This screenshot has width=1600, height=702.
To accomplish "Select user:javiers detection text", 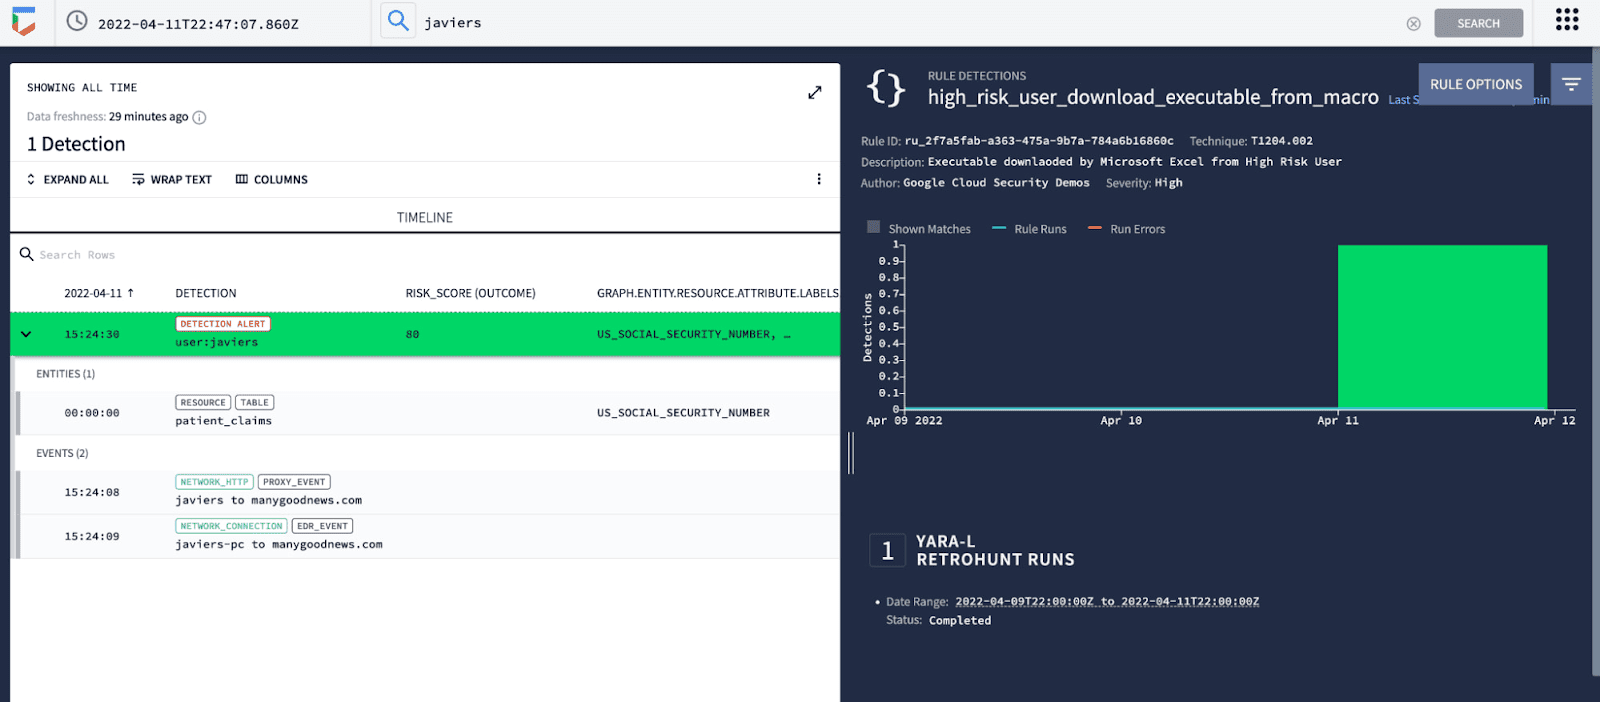I will pos(217,342).
